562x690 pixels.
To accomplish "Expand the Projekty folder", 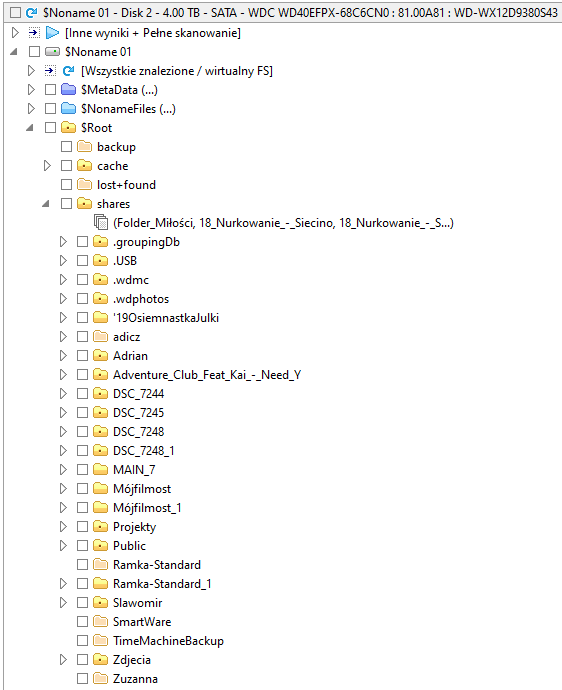I will click(x=63, y=526).
